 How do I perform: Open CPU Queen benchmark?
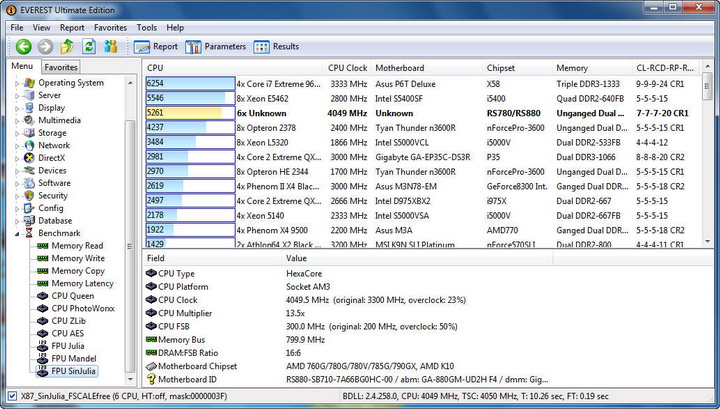[x=73, y=296]
